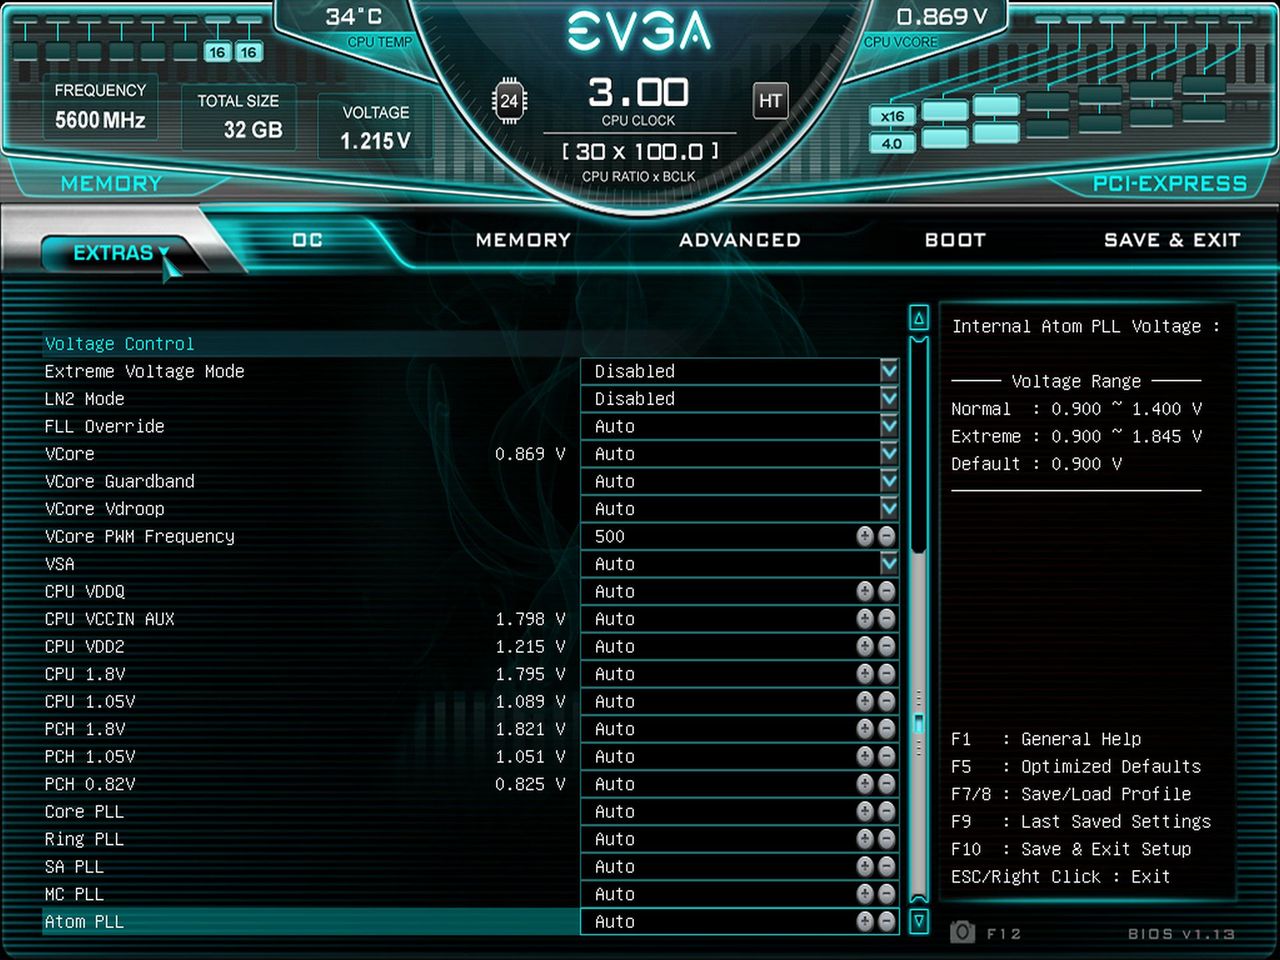The height and width of the screenshot is (960, 1280).
Task: Click the CPU chip icon showing 24
Action: click(509, 101)
